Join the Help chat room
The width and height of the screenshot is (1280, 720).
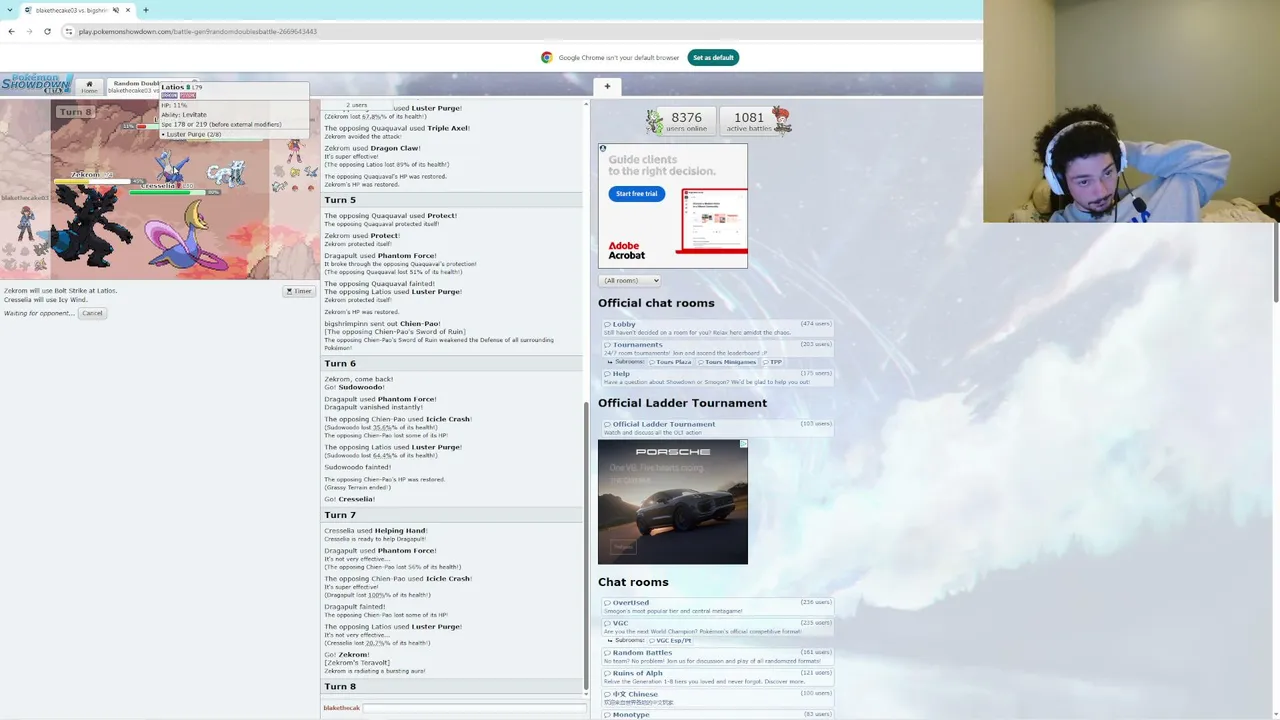pos(716,377)
